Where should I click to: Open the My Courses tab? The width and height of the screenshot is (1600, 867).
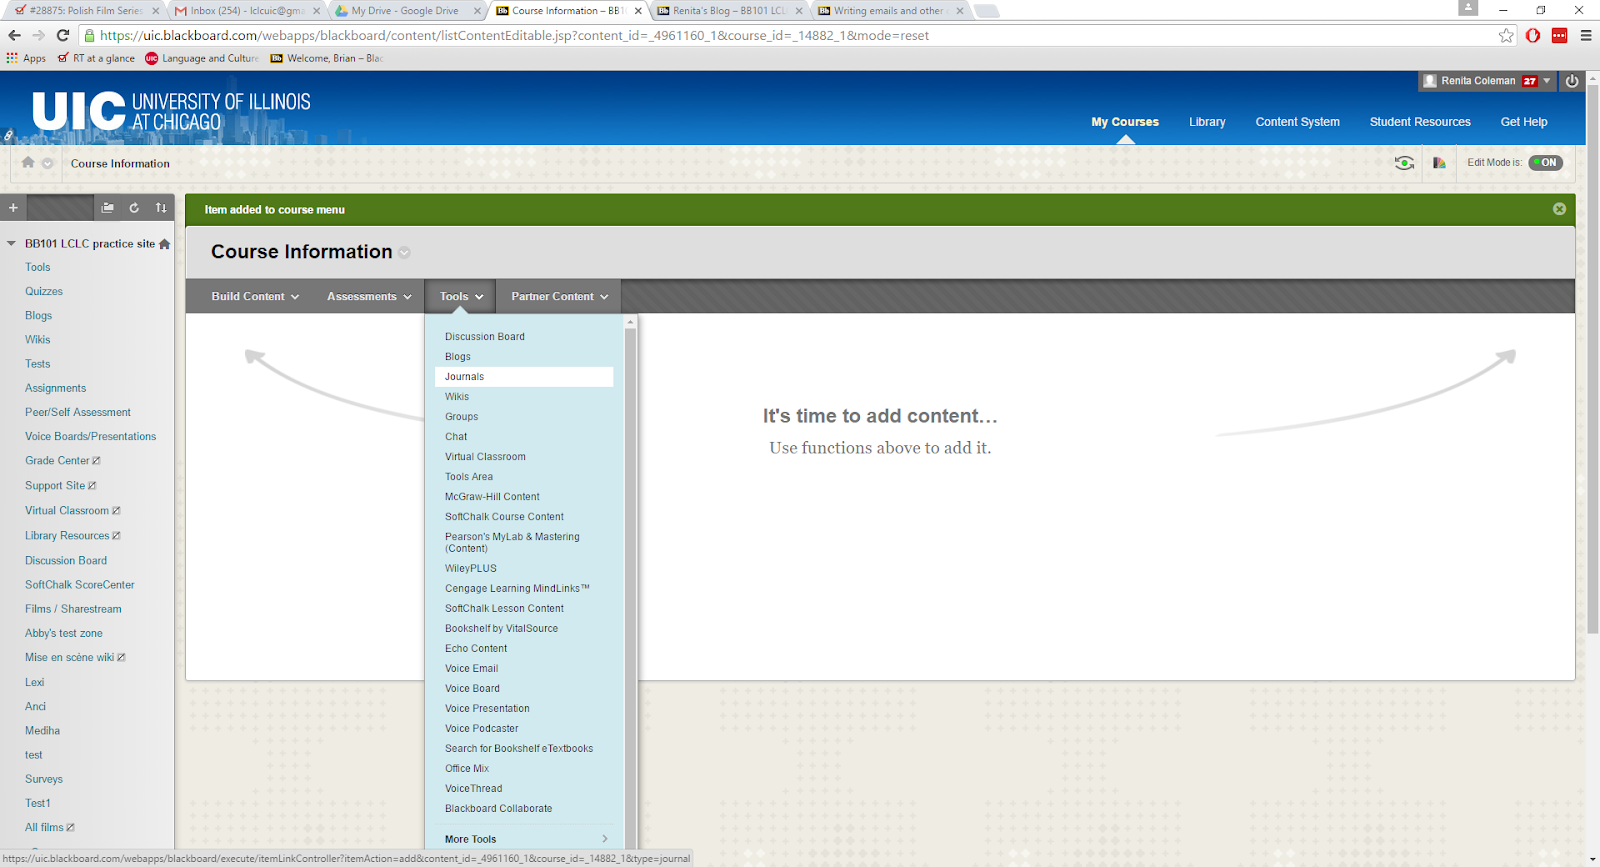pyautogui.click(x=1125, y=122)
